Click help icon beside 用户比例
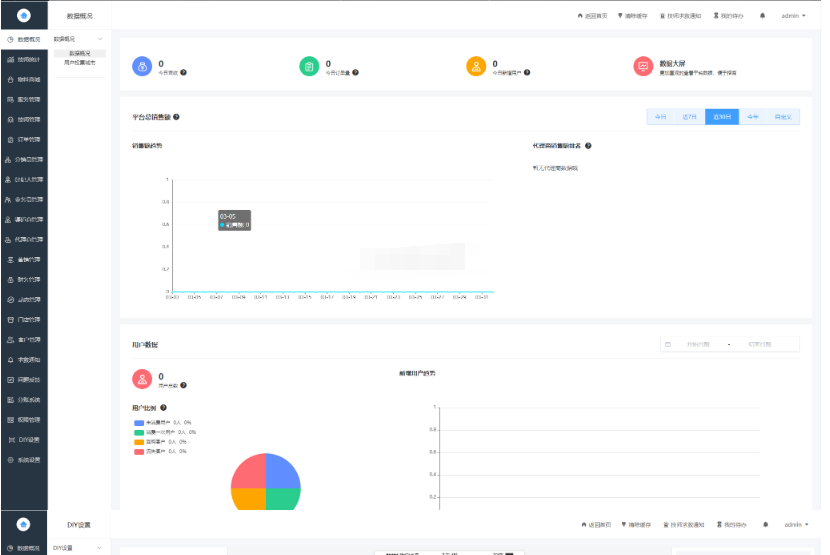The width and height of the screenshot is (830, 555). click(x=161, y=408)
